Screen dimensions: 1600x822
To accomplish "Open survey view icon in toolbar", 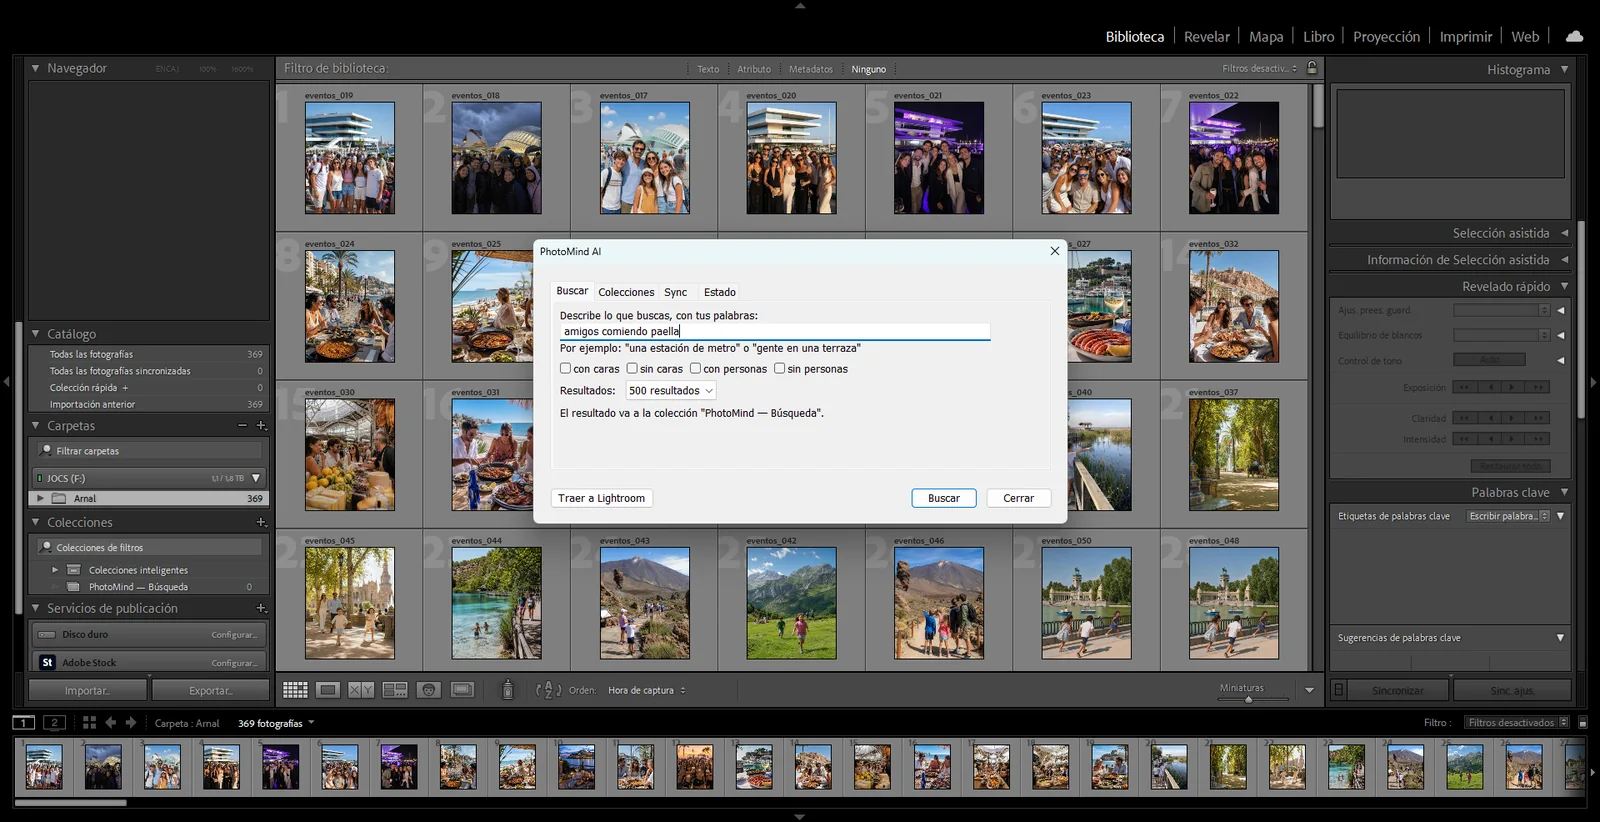I will (394, 690).
